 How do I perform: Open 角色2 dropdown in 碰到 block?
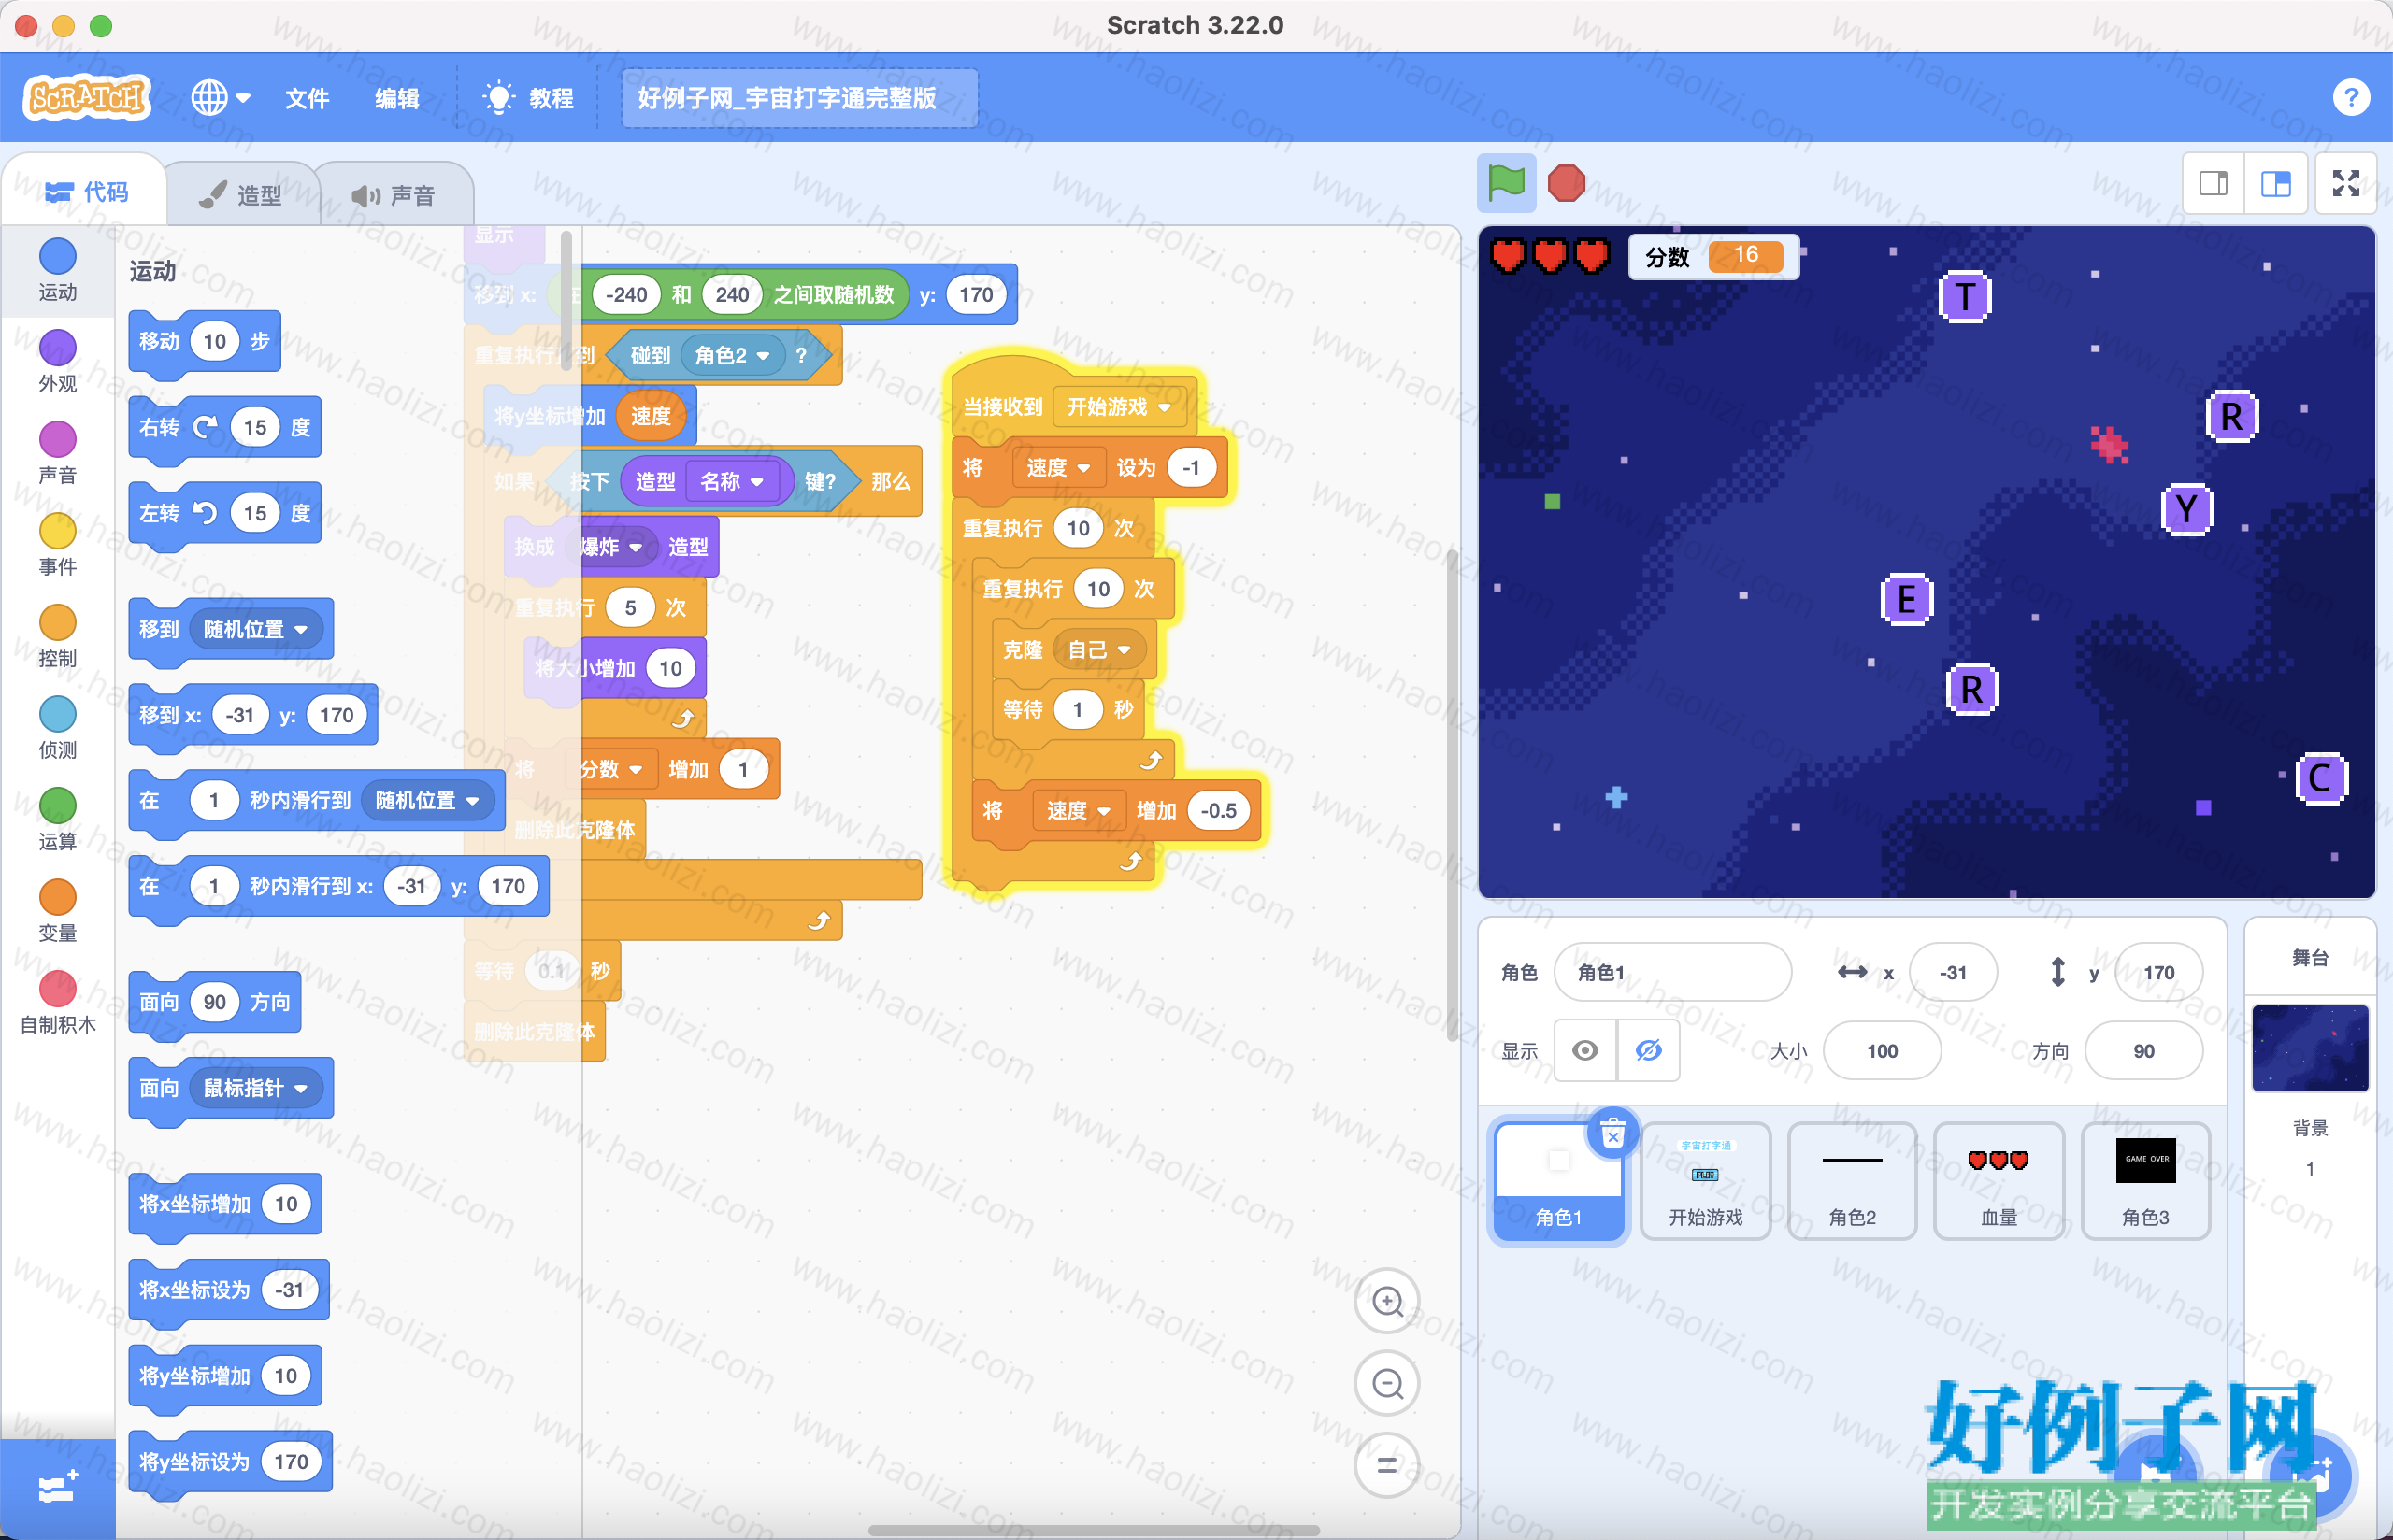pos(732,355)
